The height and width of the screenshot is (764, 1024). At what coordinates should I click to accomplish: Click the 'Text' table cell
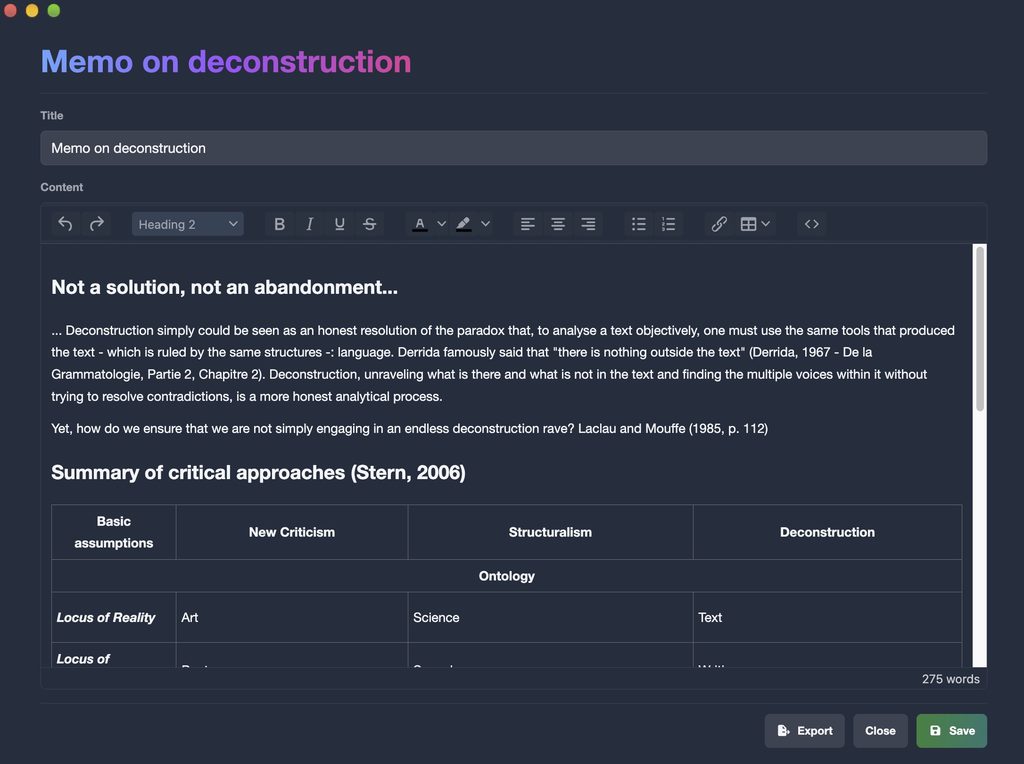[827, 618]
